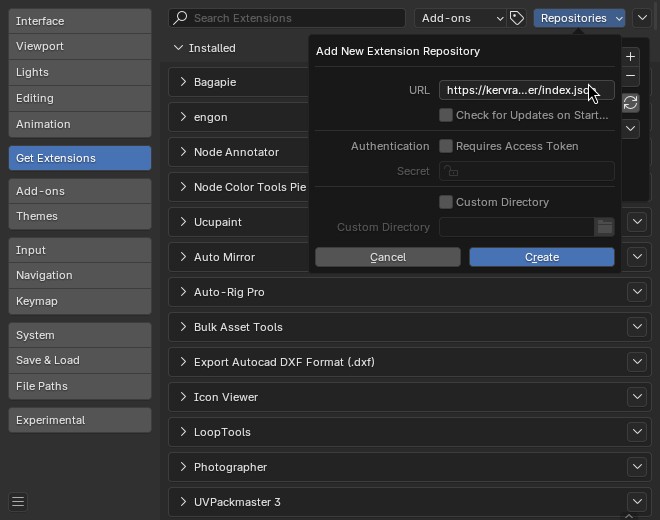The height and width of the screenshot is (520, 660).
Task: Enable Check for Updates on Startup
Action: (x=446, y=115)
